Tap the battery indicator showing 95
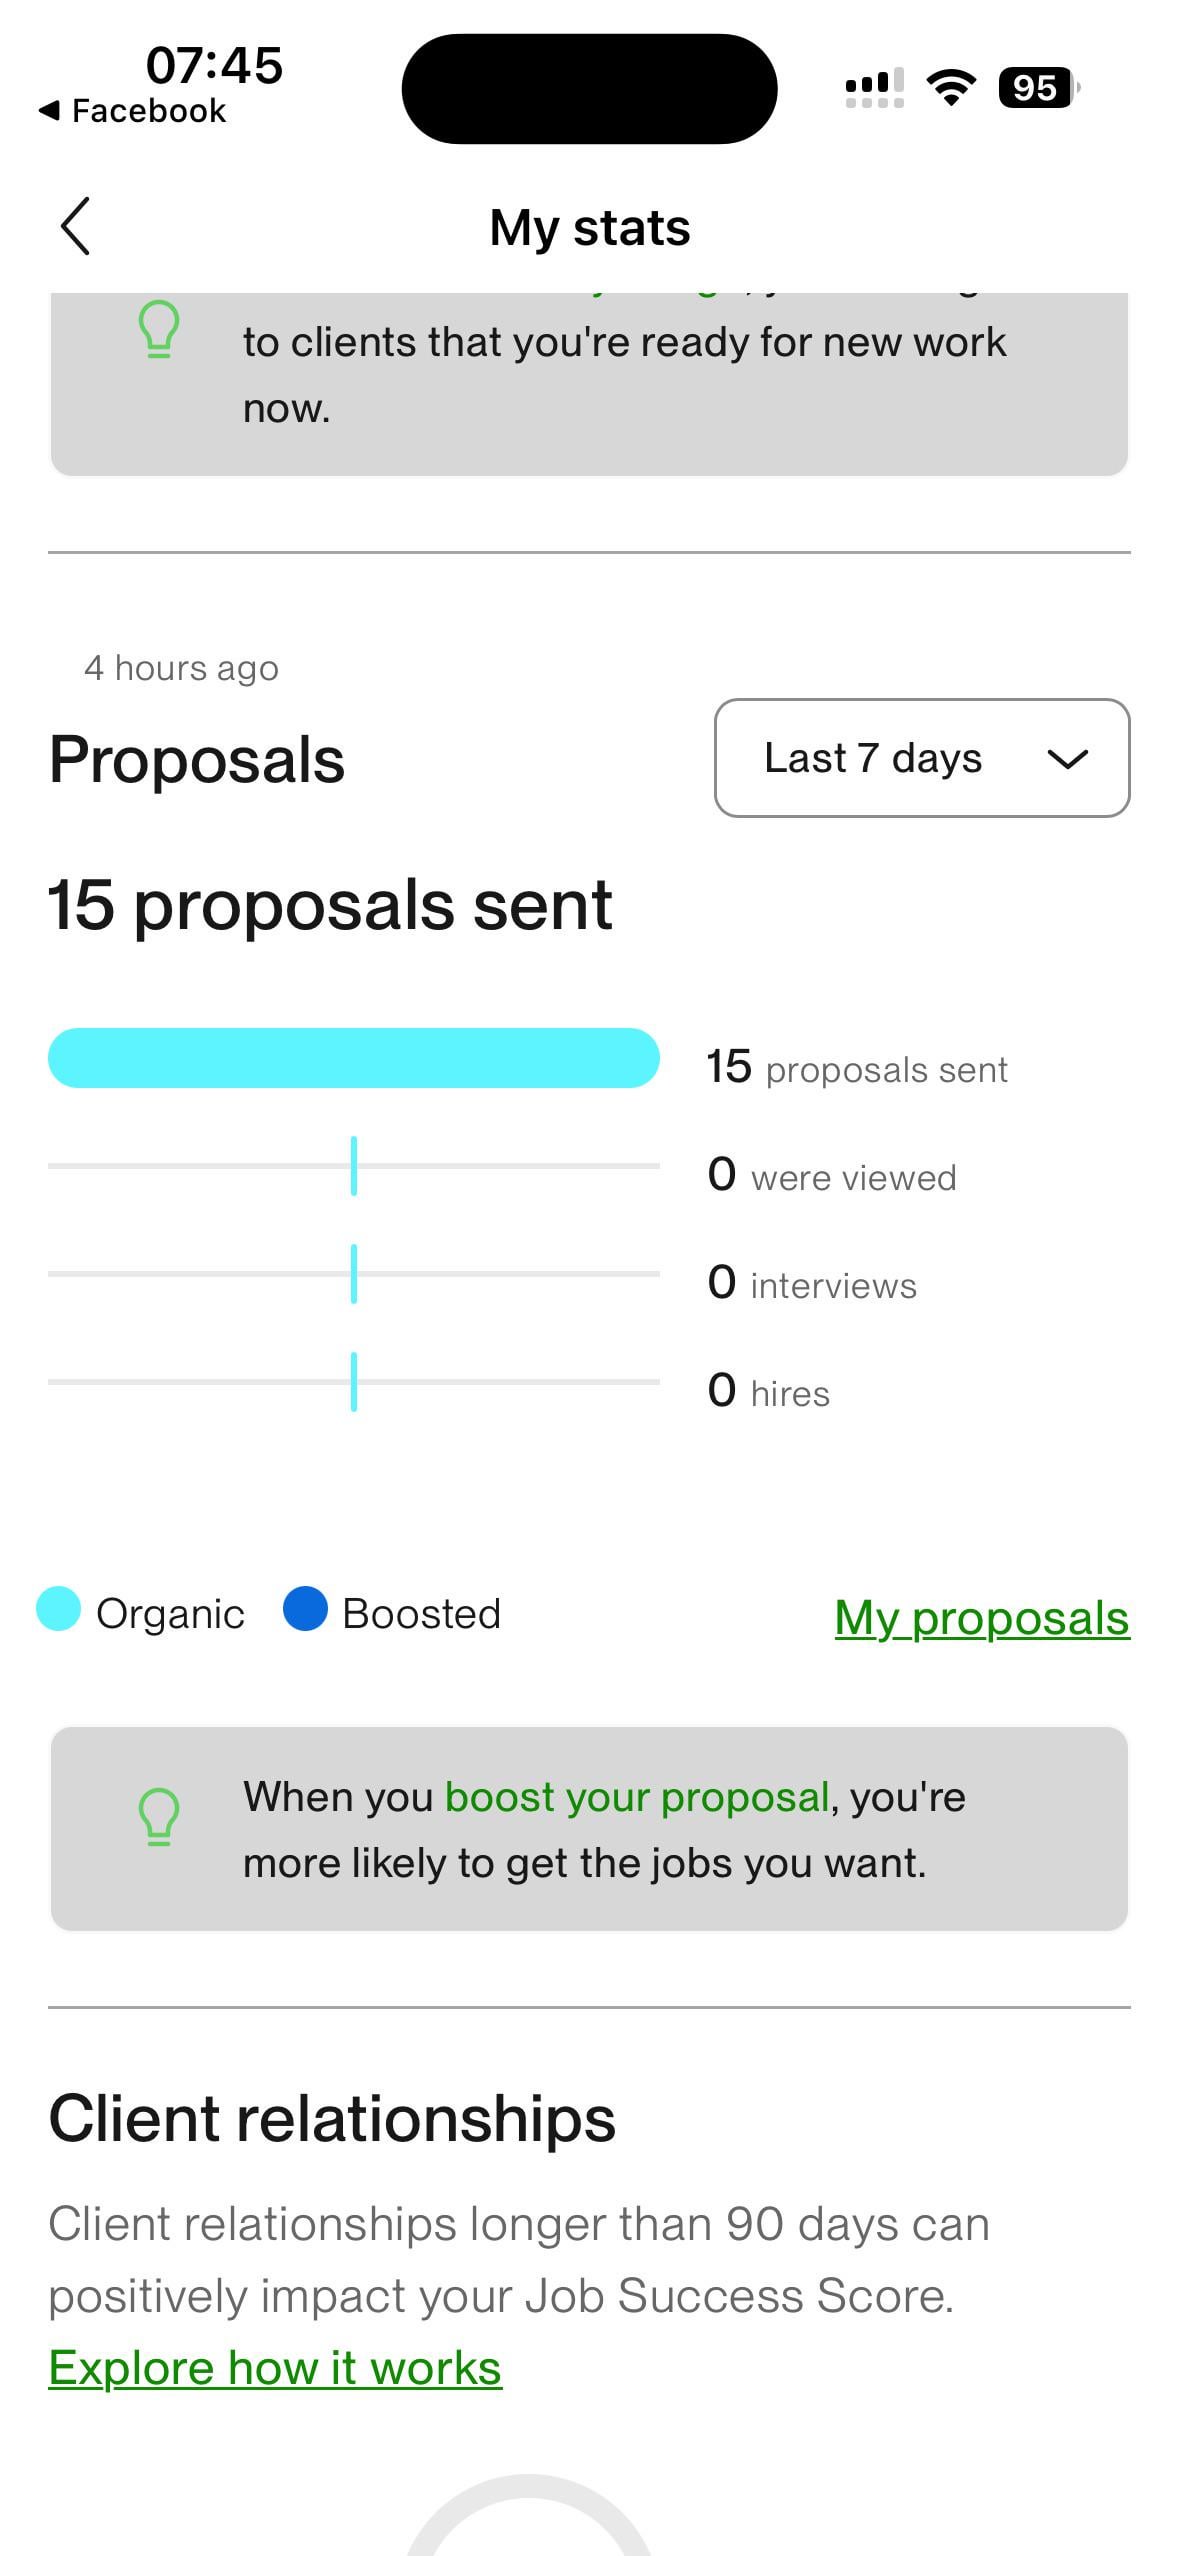Screen dimensions: 1179x2556 pyautogui.click(x=1038, y=88)
